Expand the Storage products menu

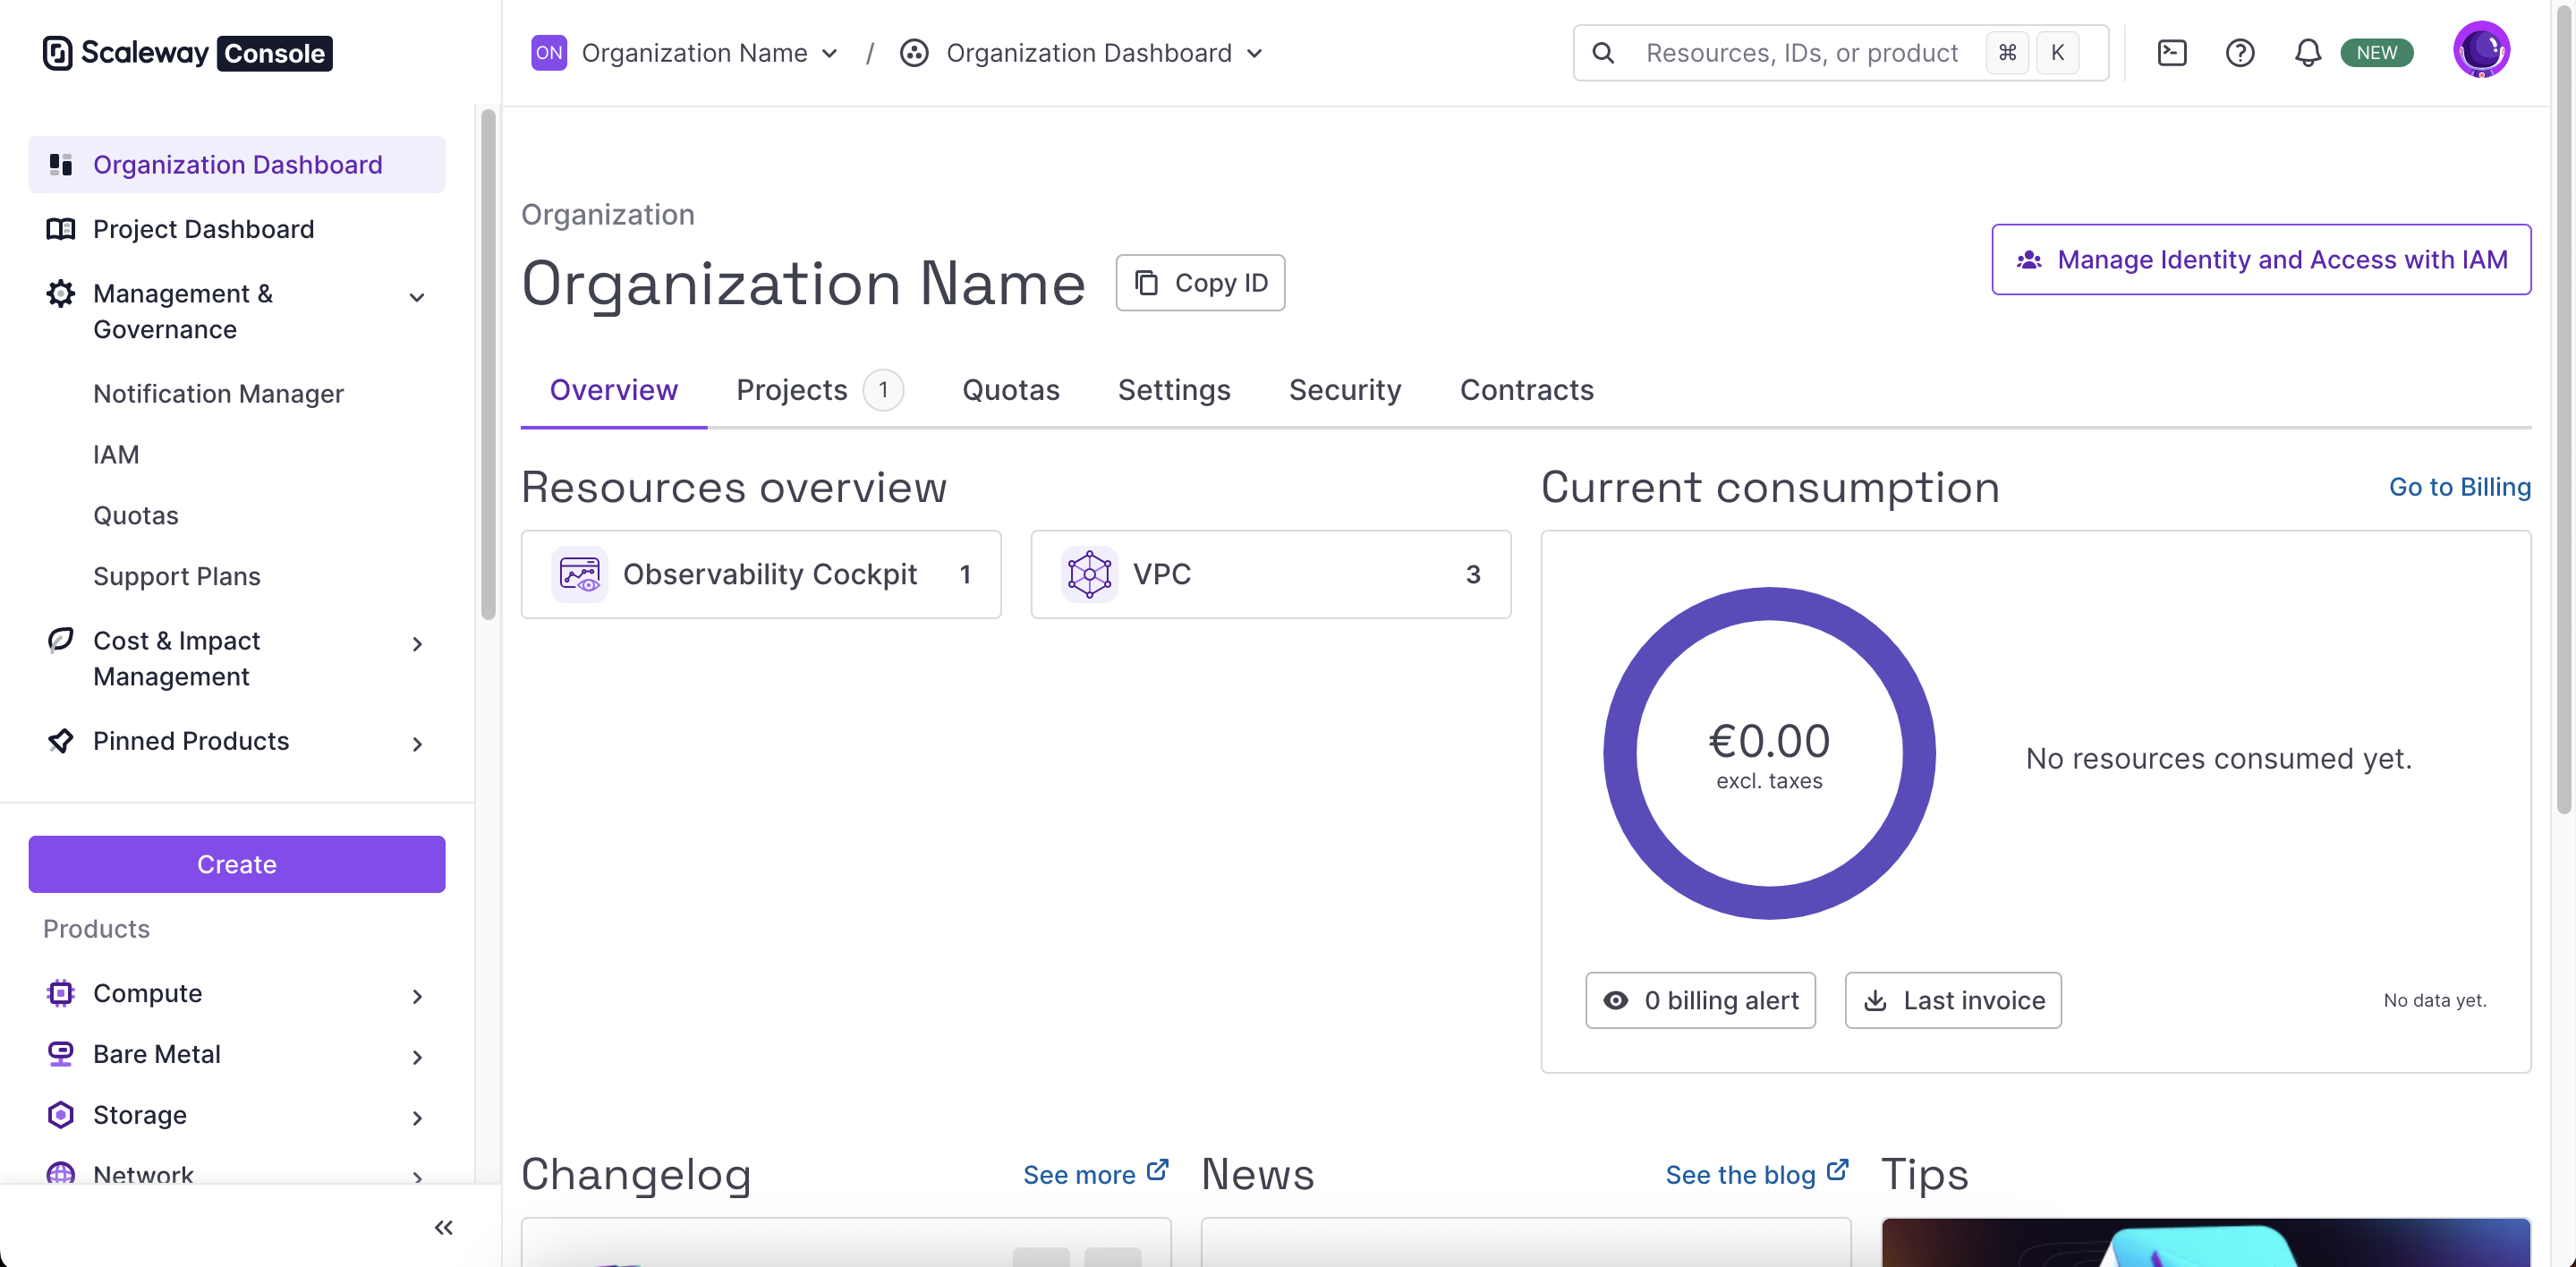point(417,1118)
